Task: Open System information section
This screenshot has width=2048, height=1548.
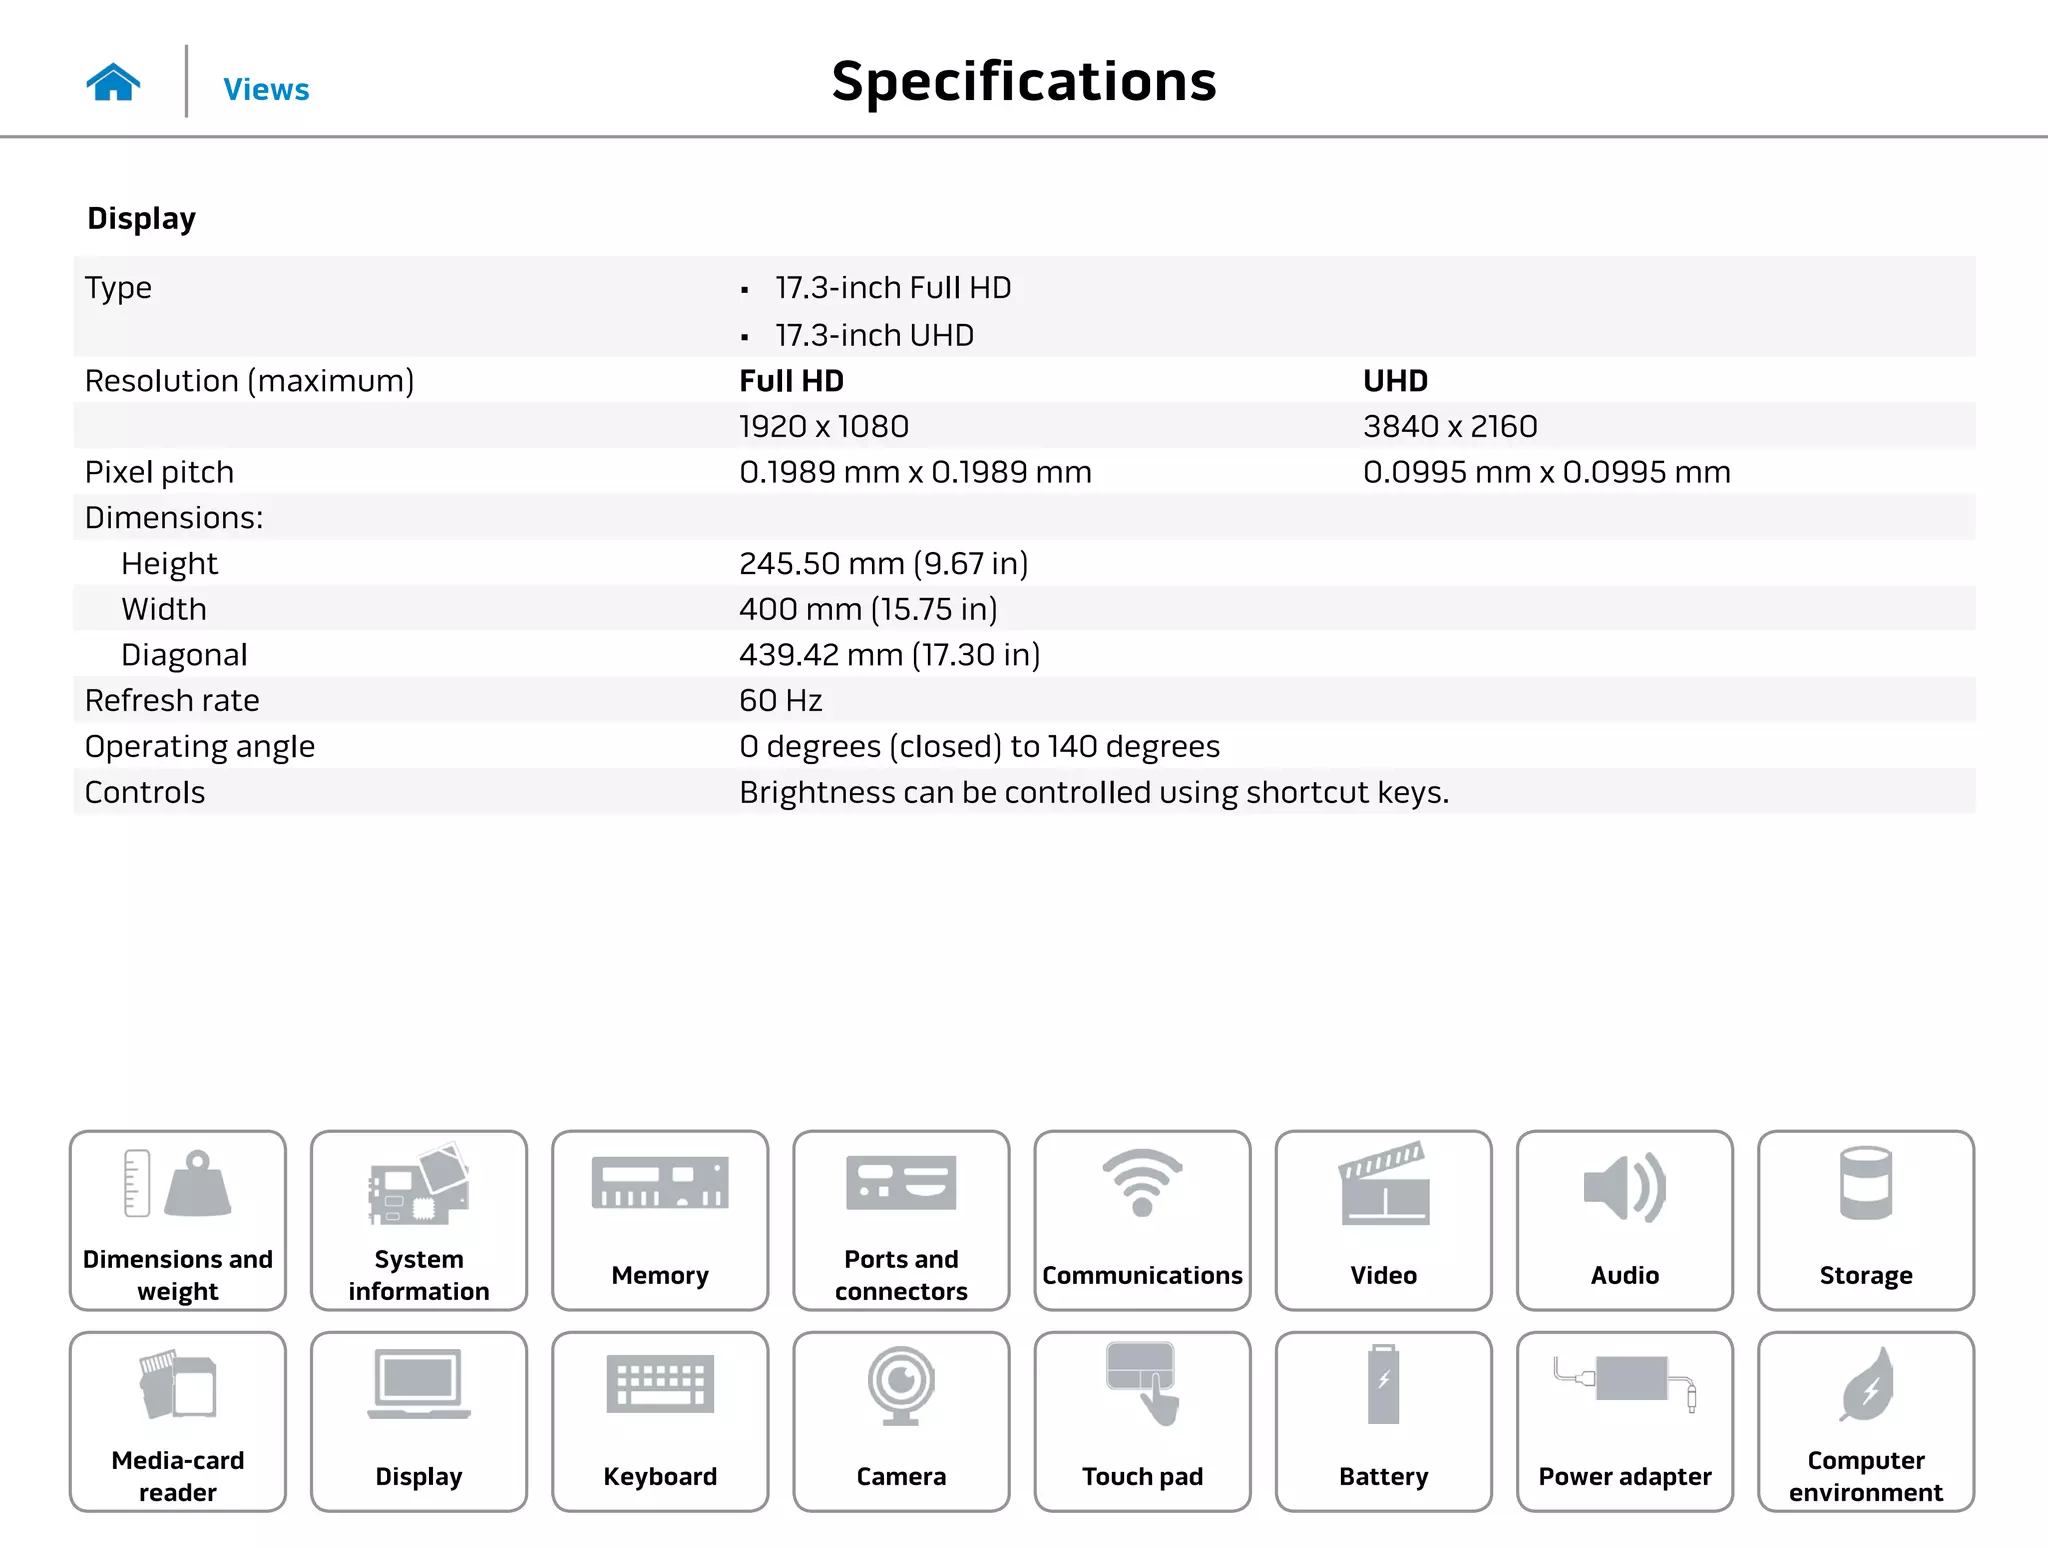Action: (x=419, y=1220)
